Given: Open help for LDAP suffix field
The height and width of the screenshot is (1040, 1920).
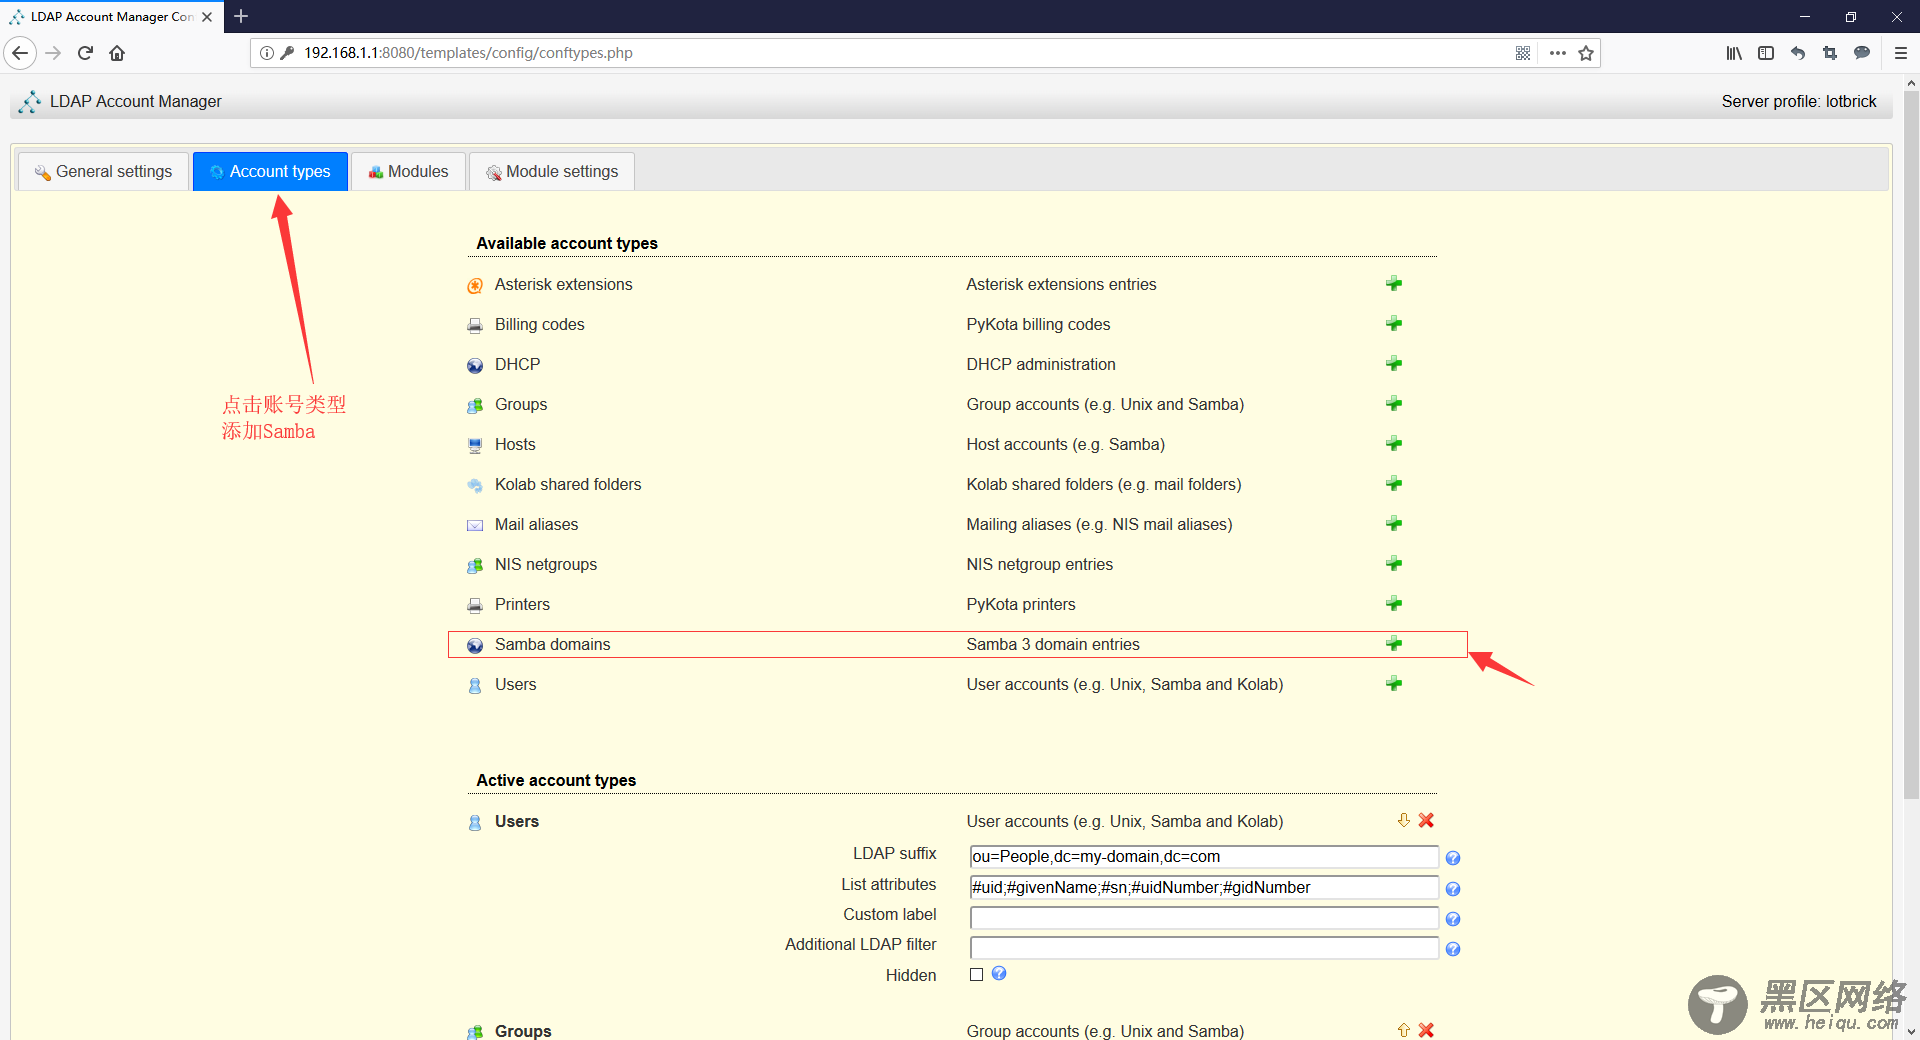Looking at the screenshot, I should 1453,858.
